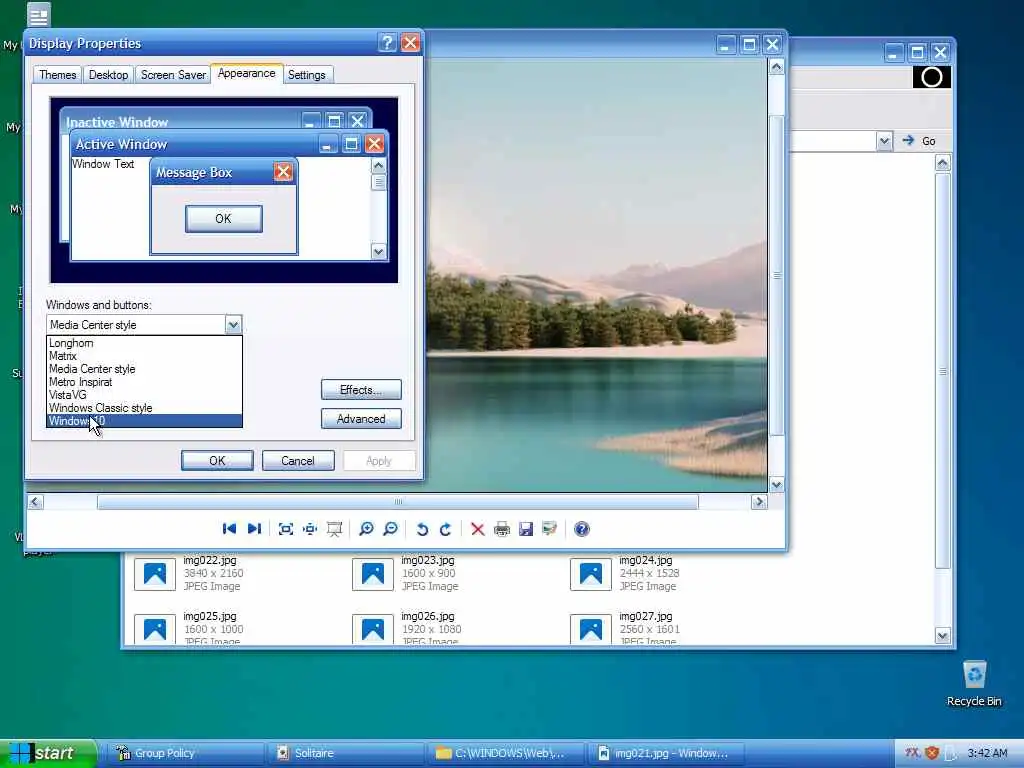This screenshot has height=768, width=1024.
Task: Choose Metro Inspirat in the style list
Action: tap(144, 382)
